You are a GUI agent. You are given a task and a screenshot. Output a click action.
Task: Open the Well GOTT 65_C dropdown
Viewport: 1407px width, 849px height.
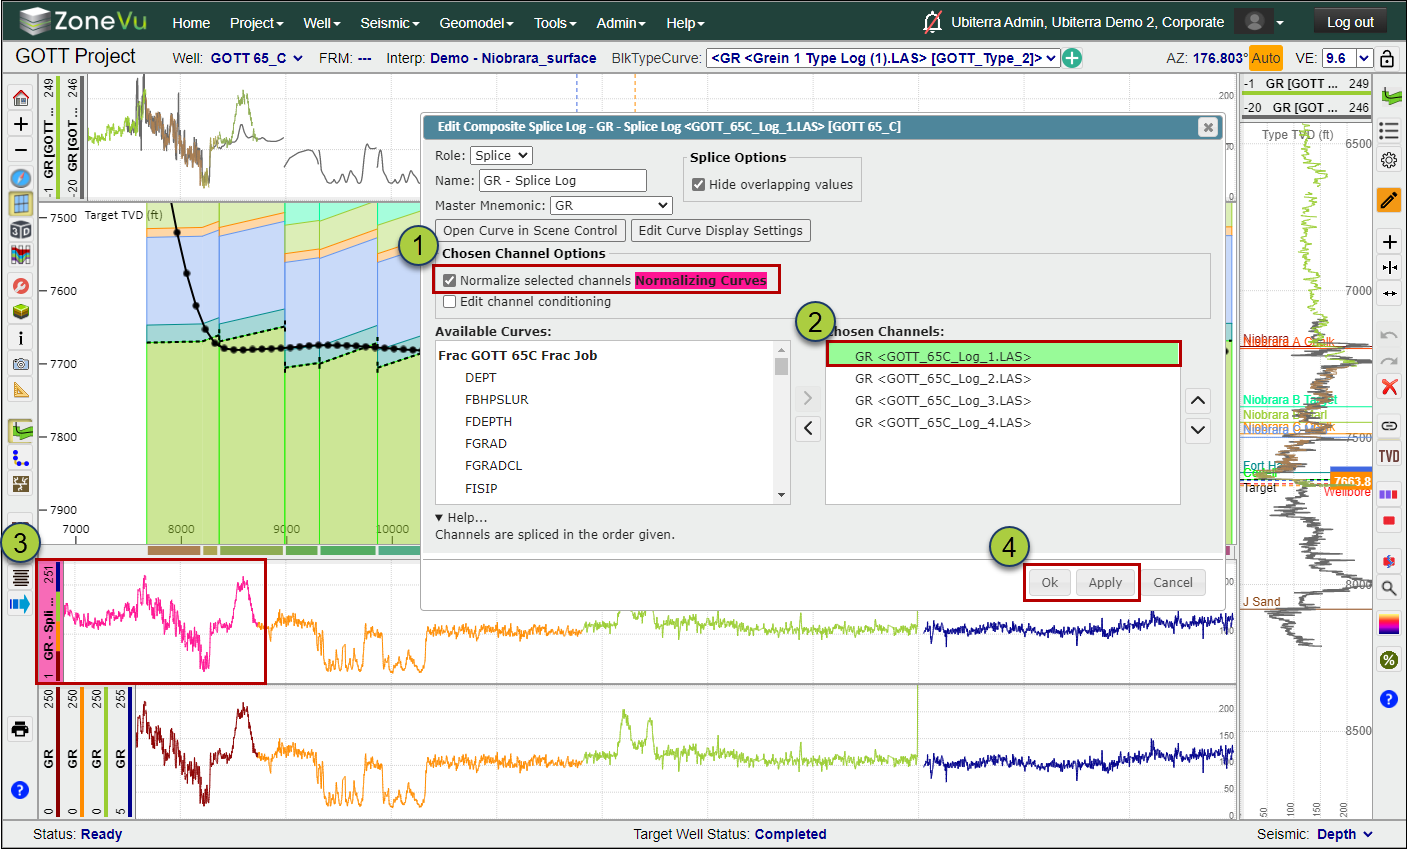tap(256, 58)
